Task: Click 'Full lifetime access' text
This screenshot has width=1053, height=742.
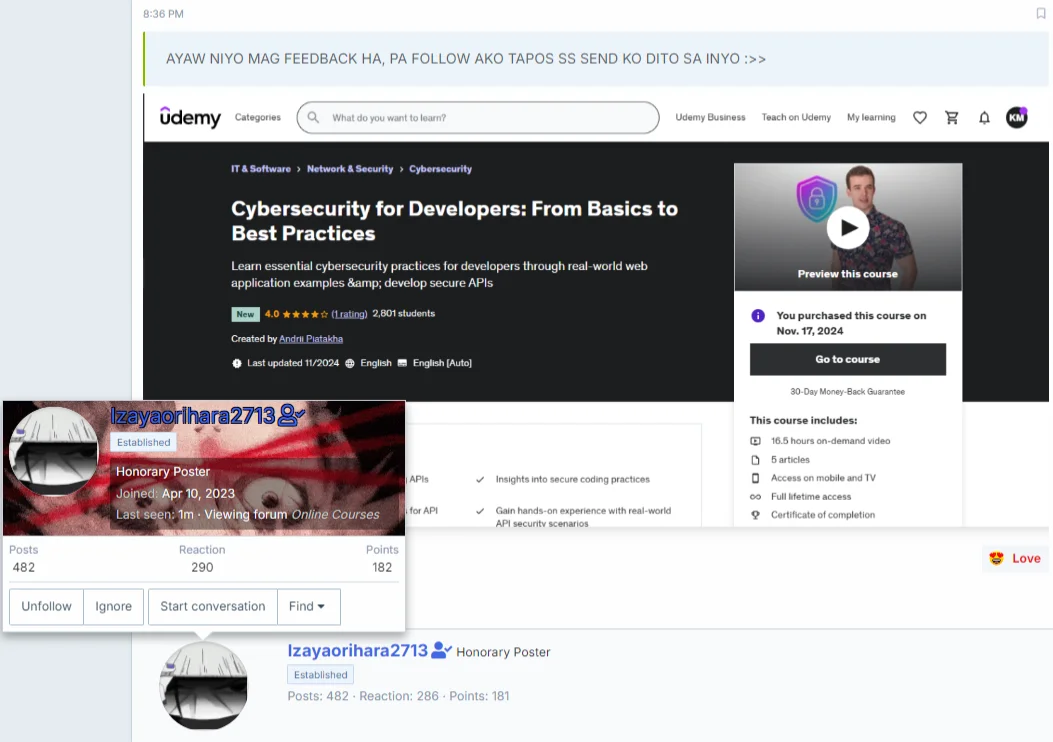Action: [x=811, y=497]
